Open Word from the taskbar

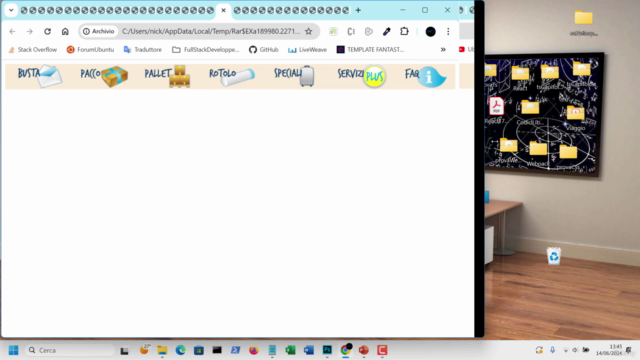click(309, 350)
